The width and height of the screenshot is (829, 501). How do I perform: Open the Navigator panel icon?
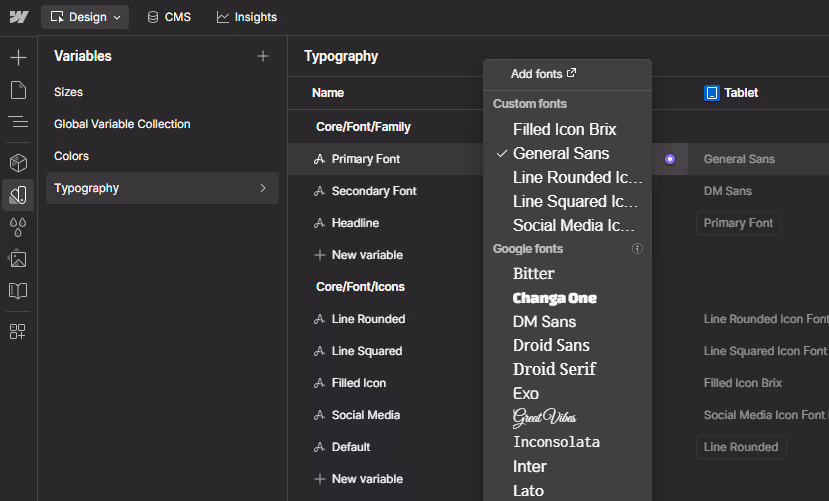tap(19, 122)
